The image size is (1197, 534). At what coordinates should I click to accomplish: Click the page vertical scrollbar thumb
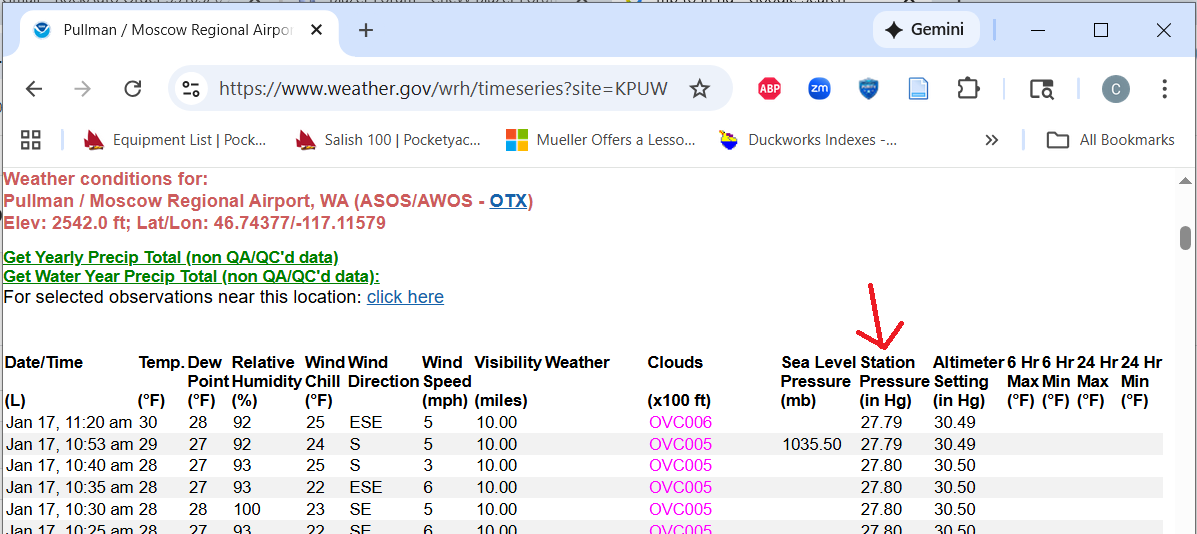(x=1185, y=238)
